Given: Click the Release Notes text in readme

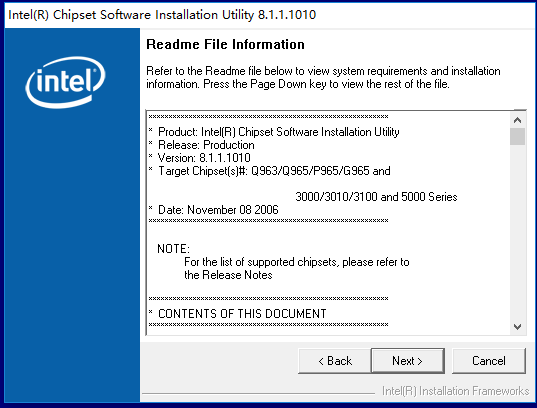Looking at the screenshot, I should [237, 275].
